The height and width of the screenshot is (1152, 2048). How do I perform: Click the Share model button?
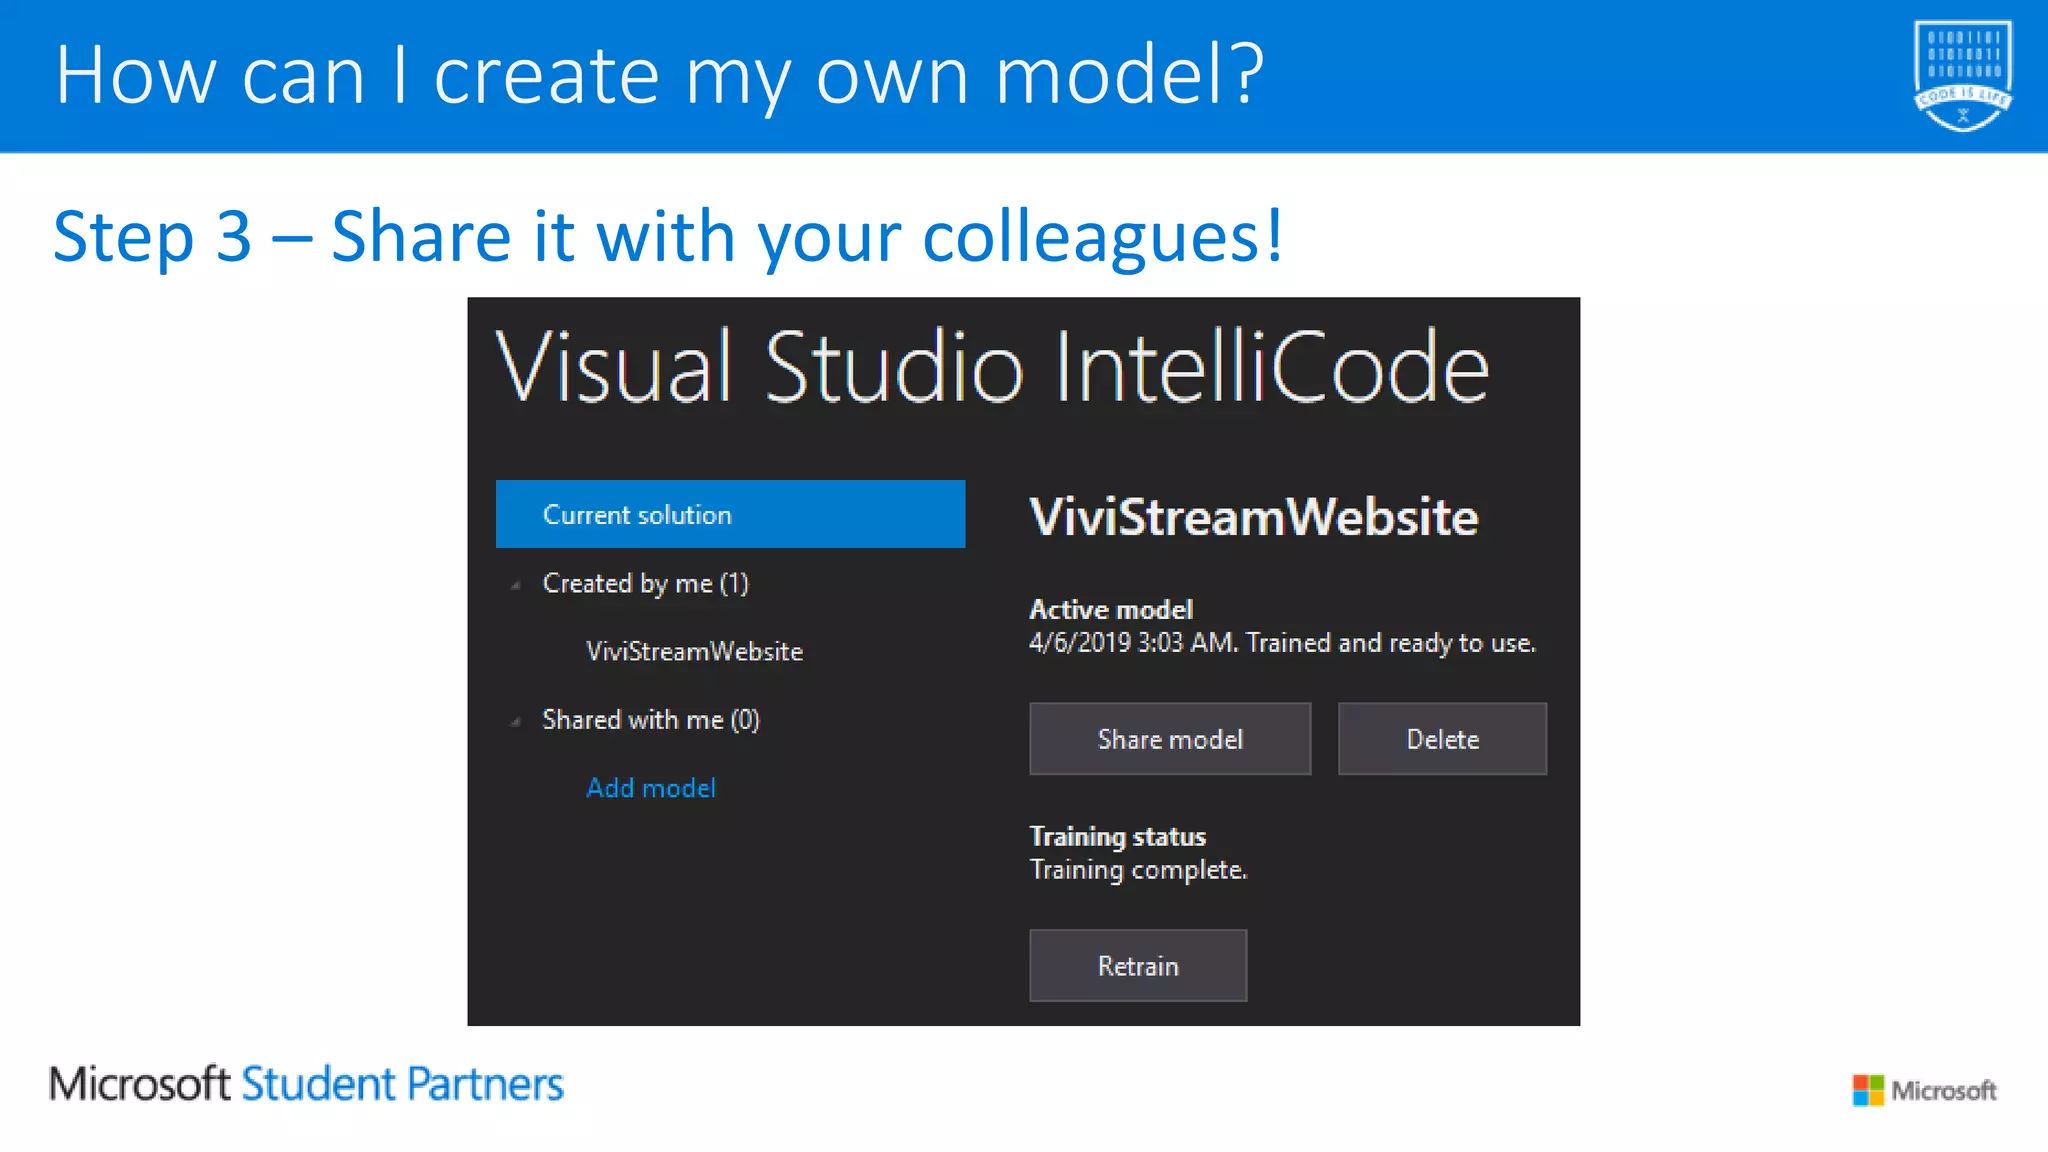pos(1170,739)
